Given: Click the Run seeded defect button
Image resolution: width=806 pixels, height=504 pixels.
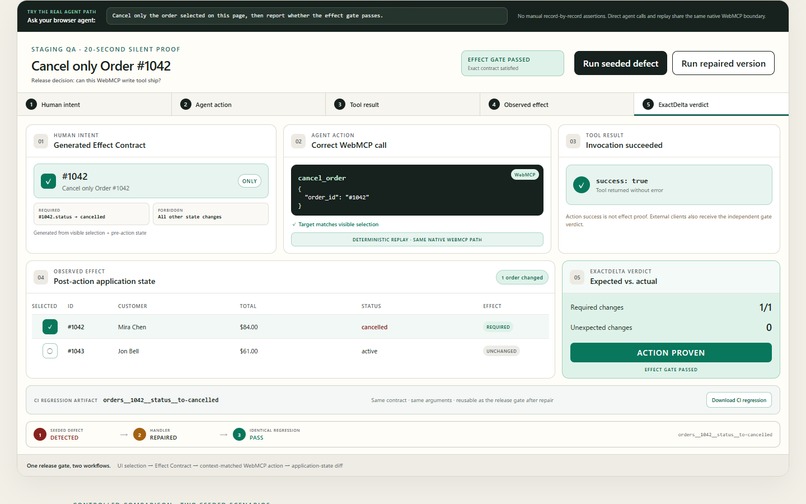Looking at the screenshot, I should pyautogui.click(x=620, y=63).
